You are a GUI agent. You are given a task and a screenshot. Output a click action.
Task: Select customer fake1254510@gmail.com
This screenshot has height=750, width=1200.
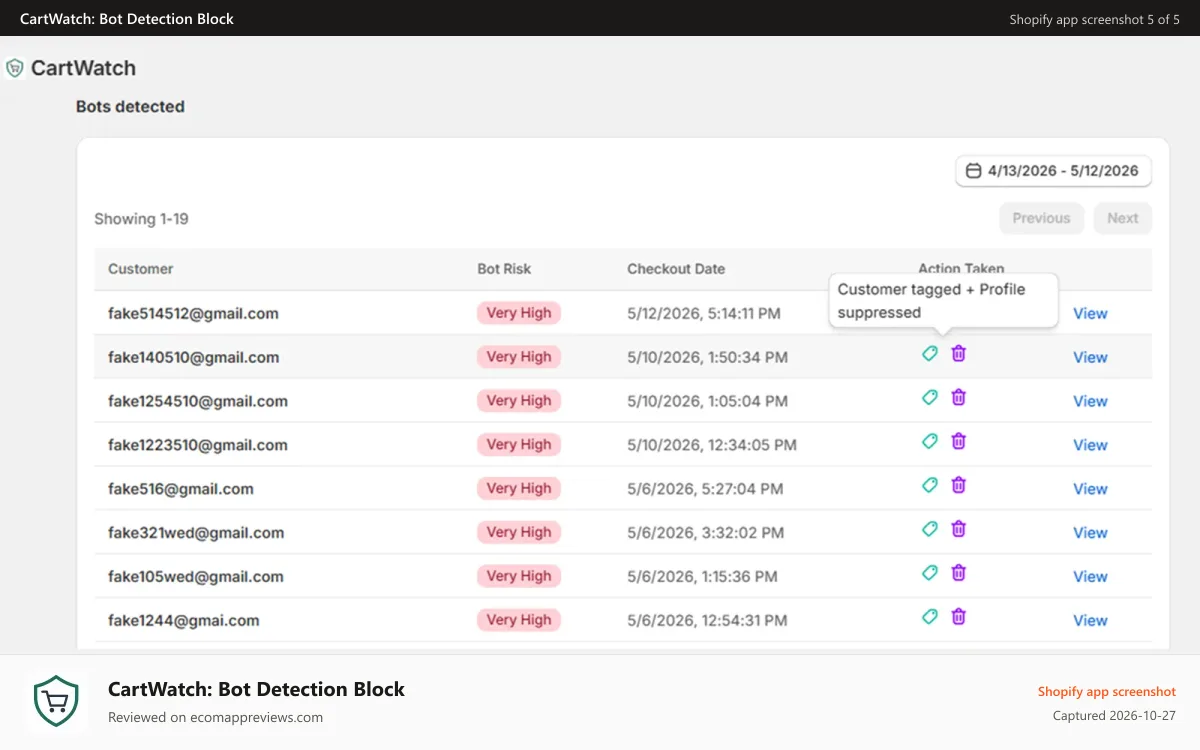198,401
